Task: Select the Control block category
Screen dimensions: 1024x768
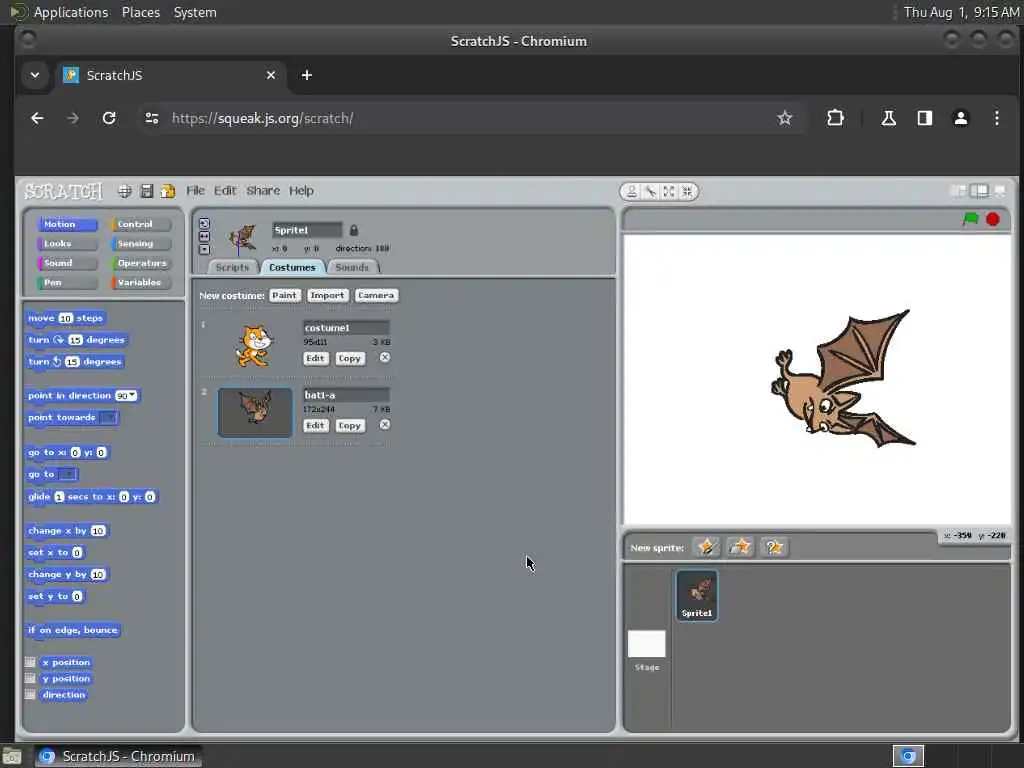Action: tap(141, 224)
